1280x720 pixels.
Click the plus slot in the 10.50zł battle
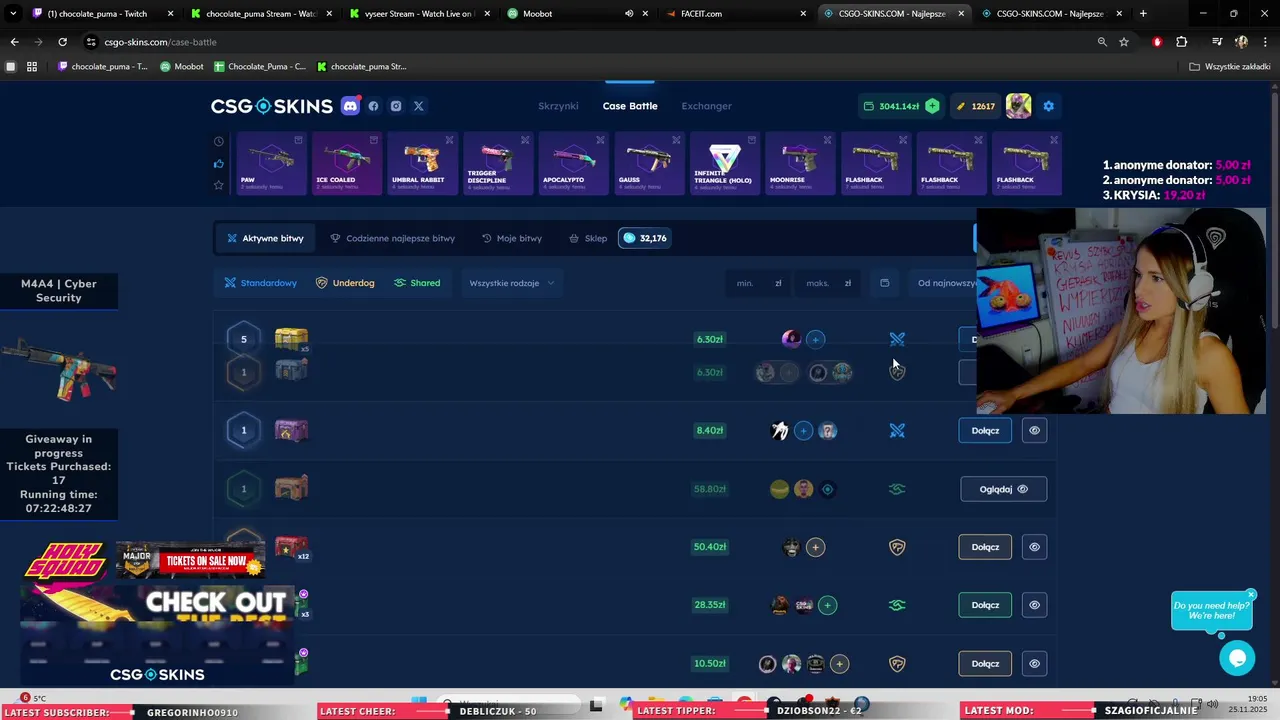[840, 664]
